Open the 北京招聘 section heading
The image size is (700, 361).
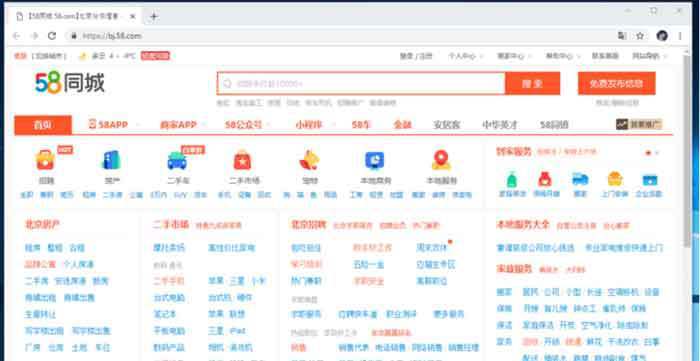pos(309,224)
